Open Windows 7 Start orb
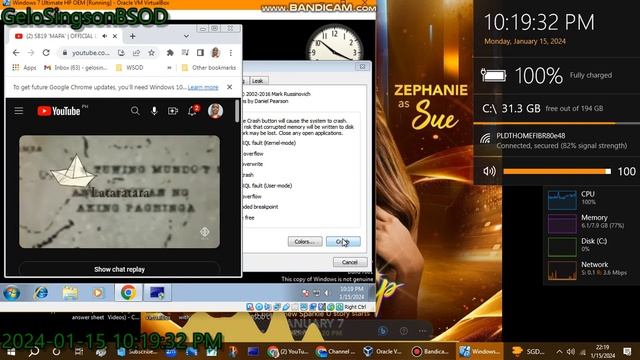Screen dimensions: 640x360 click(x=11, y=293)
